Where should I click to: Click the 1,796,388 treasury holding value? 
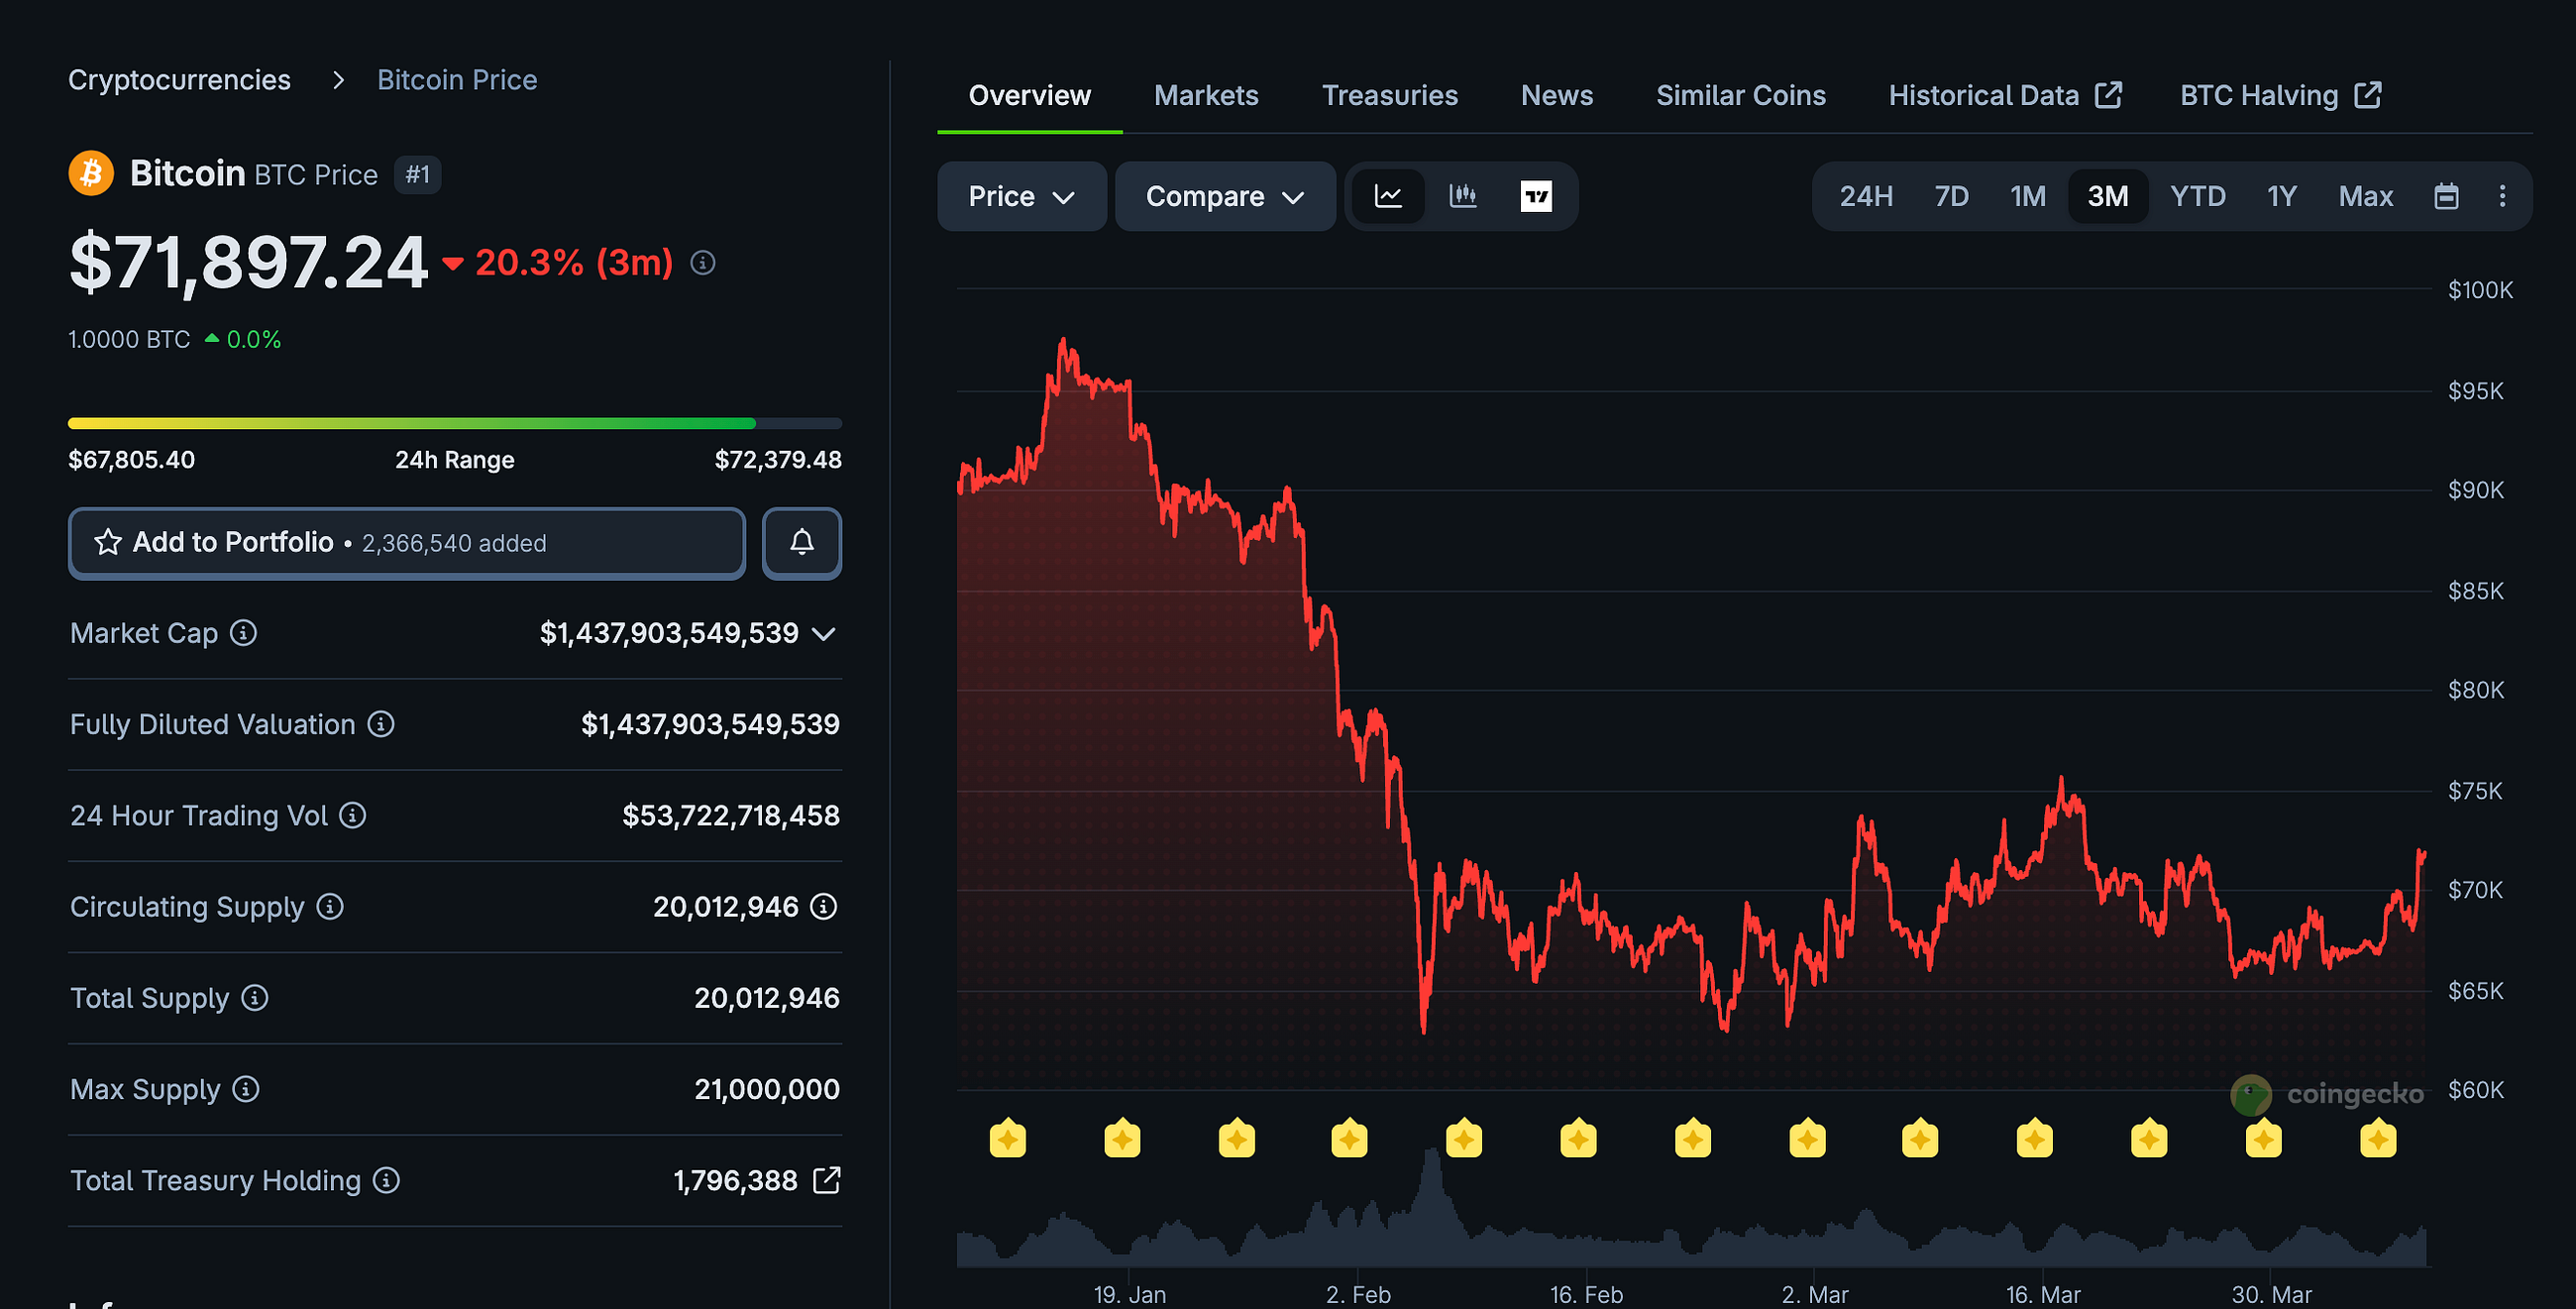pyautogui.click(x=735, y=1180)
